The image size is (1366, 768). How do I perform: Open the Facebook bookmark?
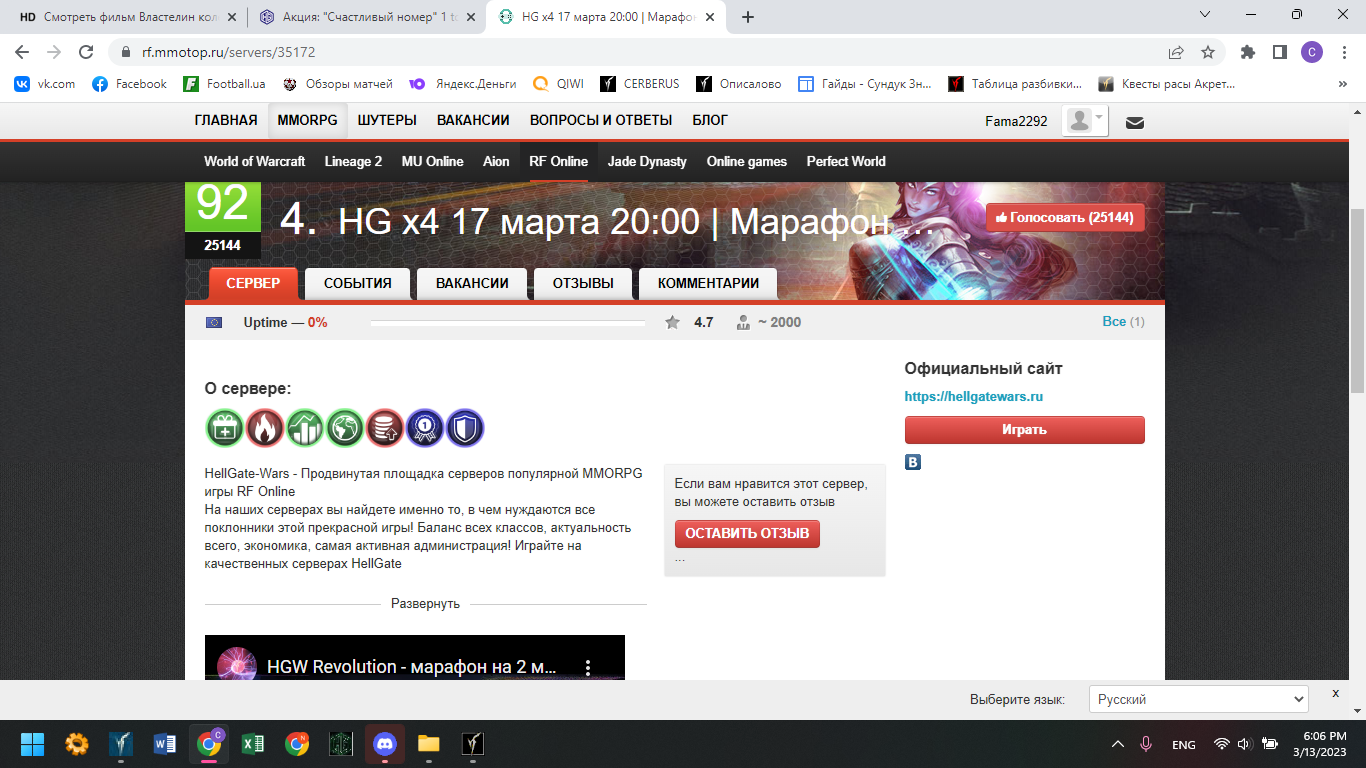coord(129,84)
